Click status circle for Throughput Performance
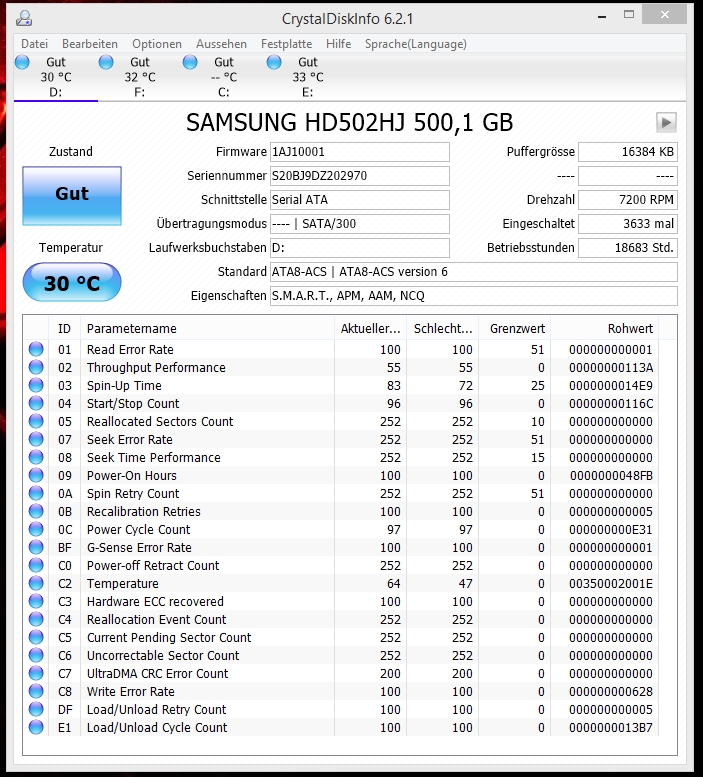This screenshot has width=703, height=777. click(36, 367)
